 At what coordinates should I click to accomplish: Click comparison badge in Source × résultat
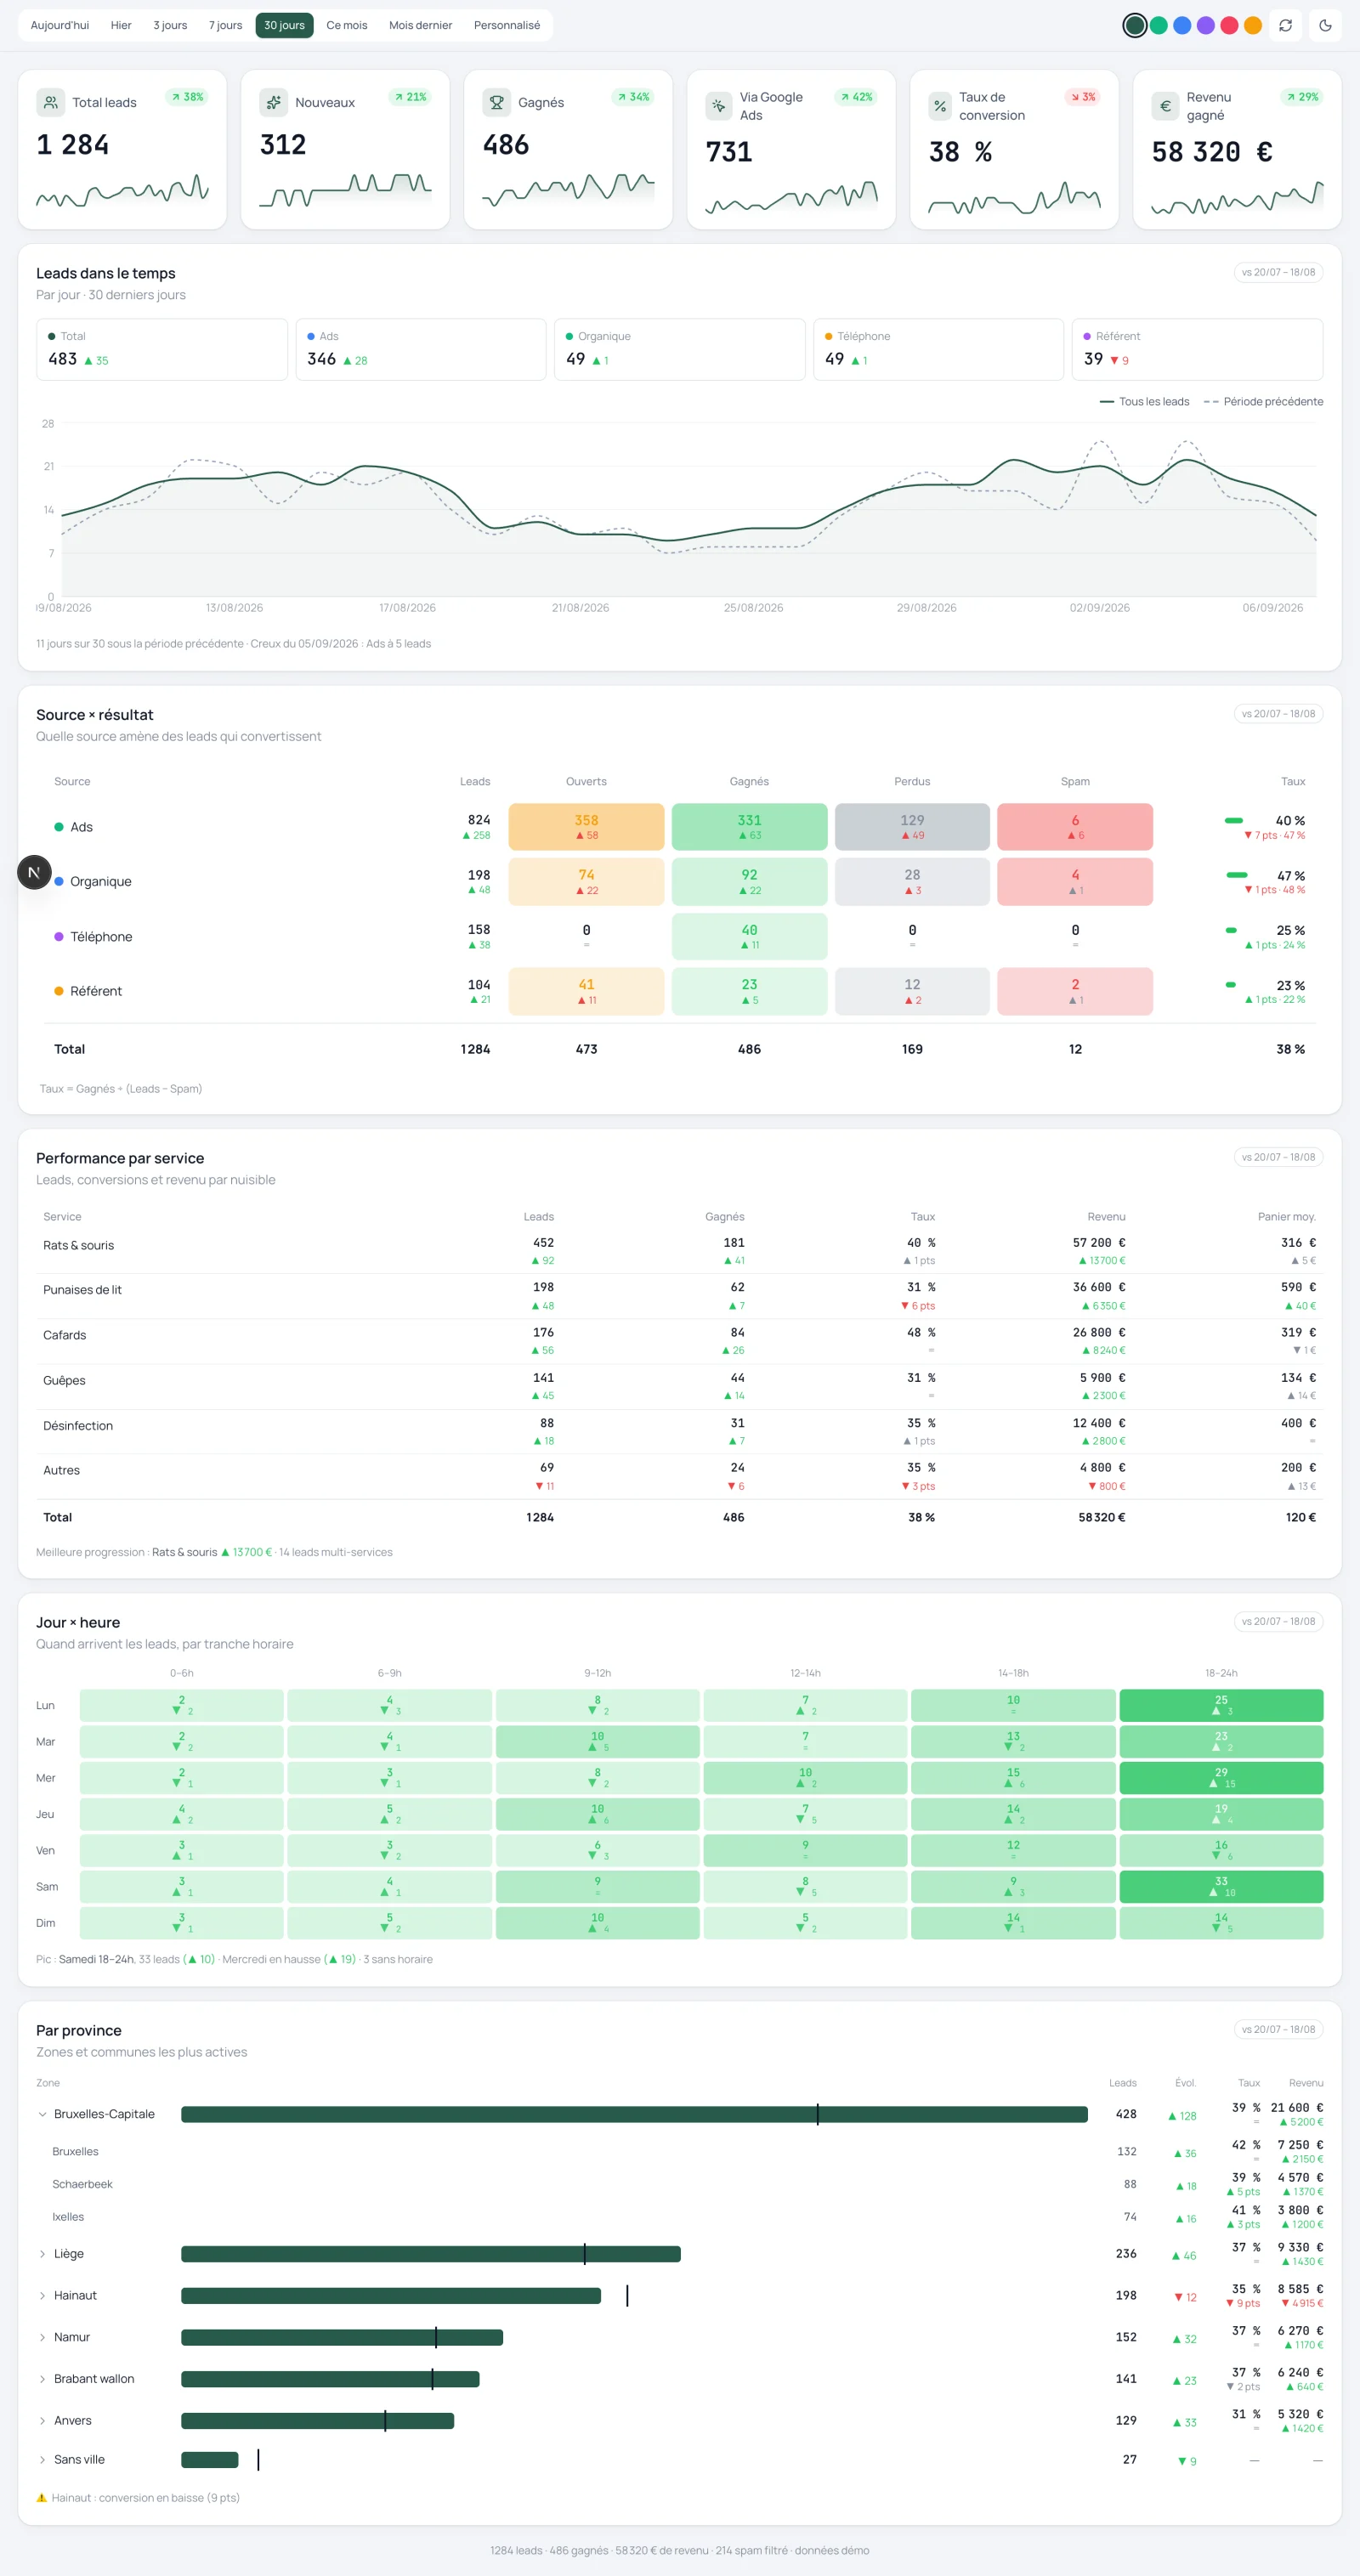tap(1278, 714)
